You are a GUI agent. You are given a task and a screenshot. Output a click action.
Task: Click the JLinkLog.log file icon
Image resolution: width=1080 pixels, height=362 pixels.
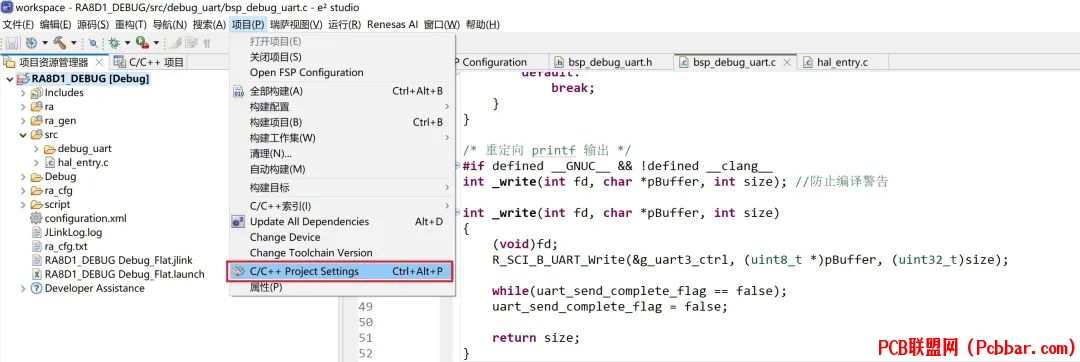click(x=37, y=232)
